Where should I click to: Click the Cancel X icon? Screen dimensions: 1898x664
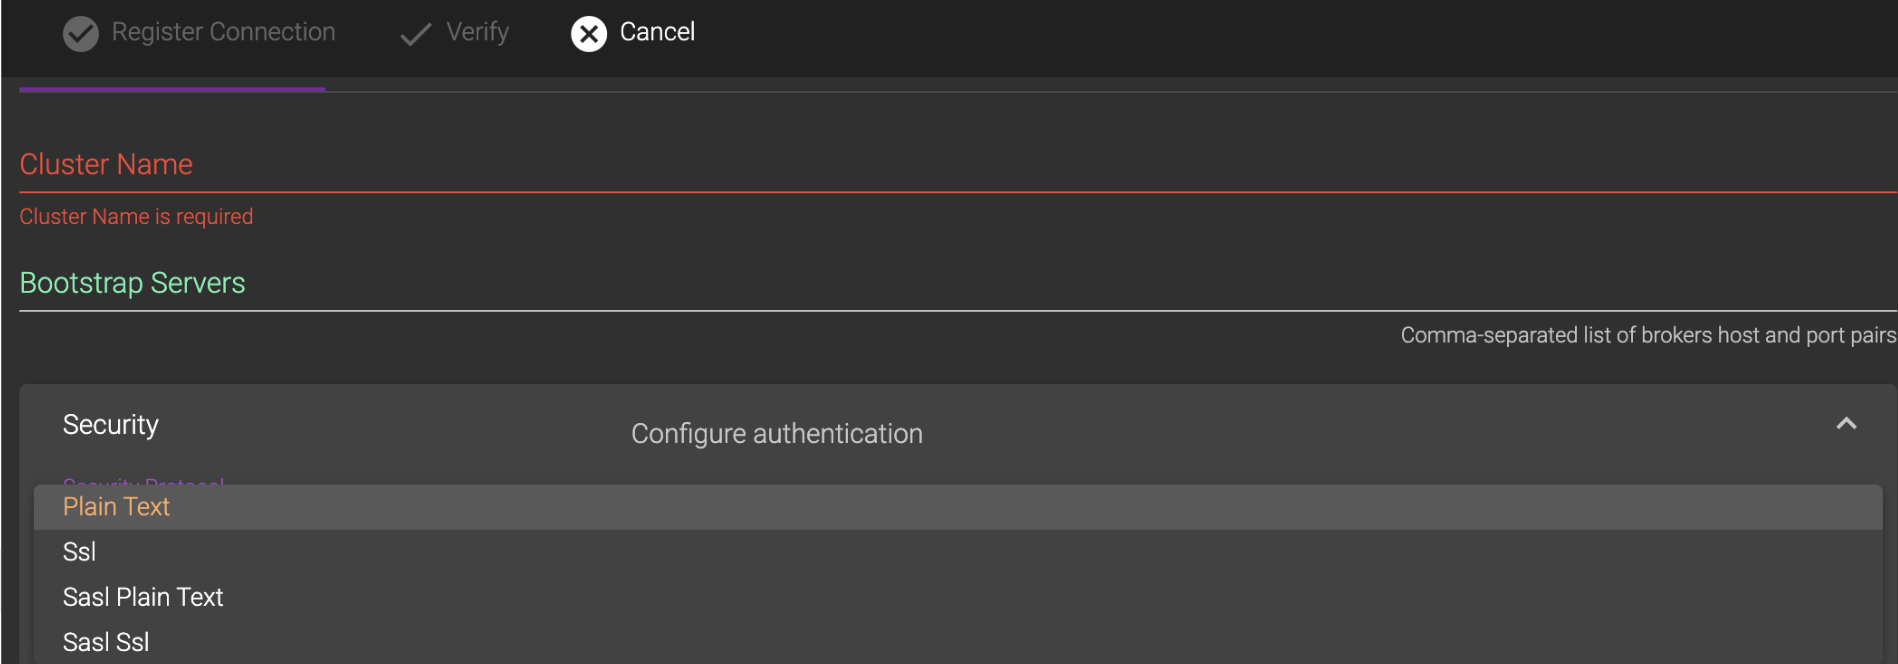tap(587, 33)
